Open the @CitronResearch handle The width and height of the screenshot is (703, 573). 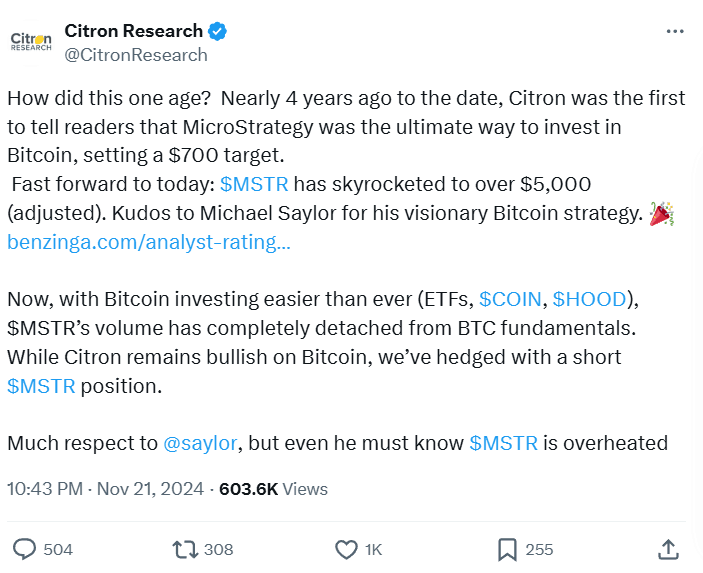click(x=136, y=55)
